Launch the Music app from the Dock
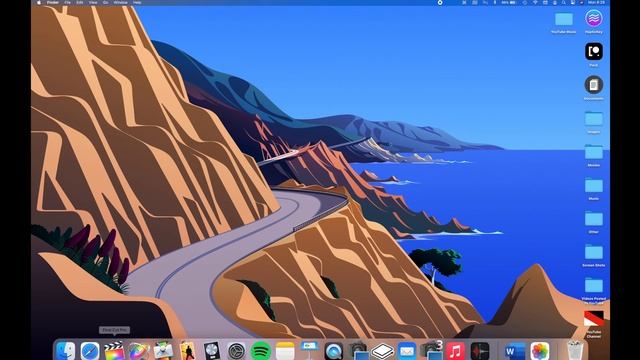The image size is (640, 360). 456,351
